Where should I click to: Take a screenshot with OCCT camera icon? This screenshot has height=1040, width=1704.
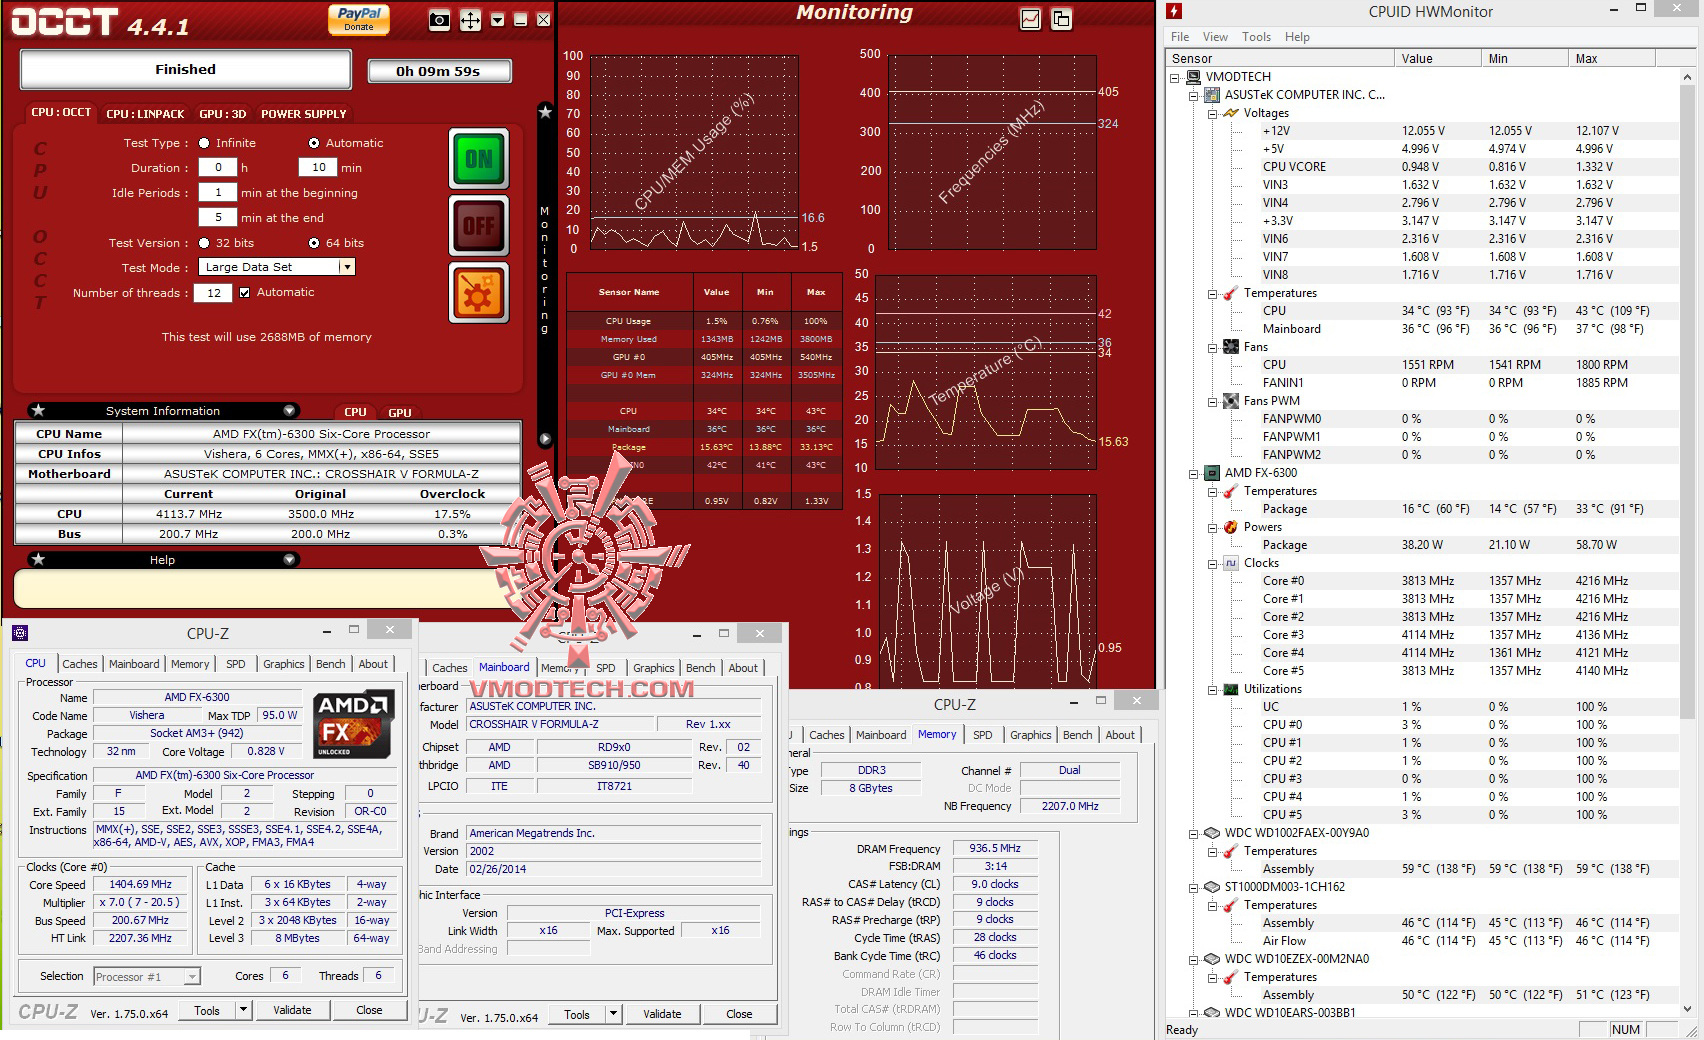[x=439, y=20]
